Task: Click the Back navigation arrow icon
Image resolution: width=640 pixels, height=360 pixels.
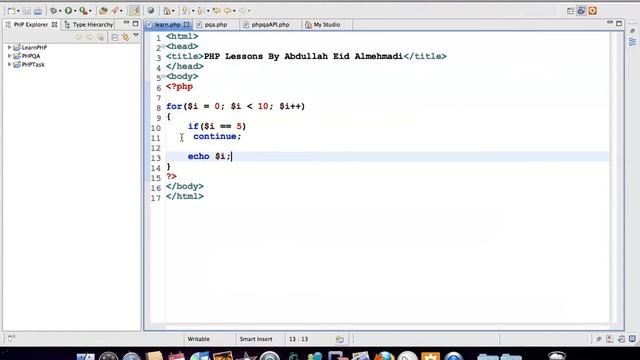Action: 228,11
